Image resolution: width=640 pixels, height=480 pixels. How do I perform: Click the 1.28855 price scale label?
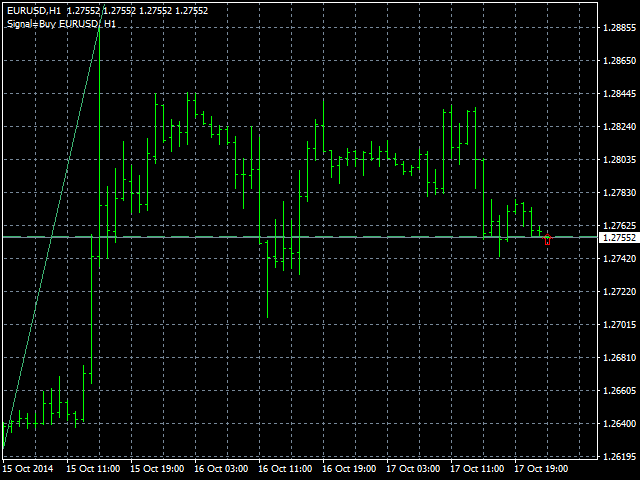click(620, 28)
